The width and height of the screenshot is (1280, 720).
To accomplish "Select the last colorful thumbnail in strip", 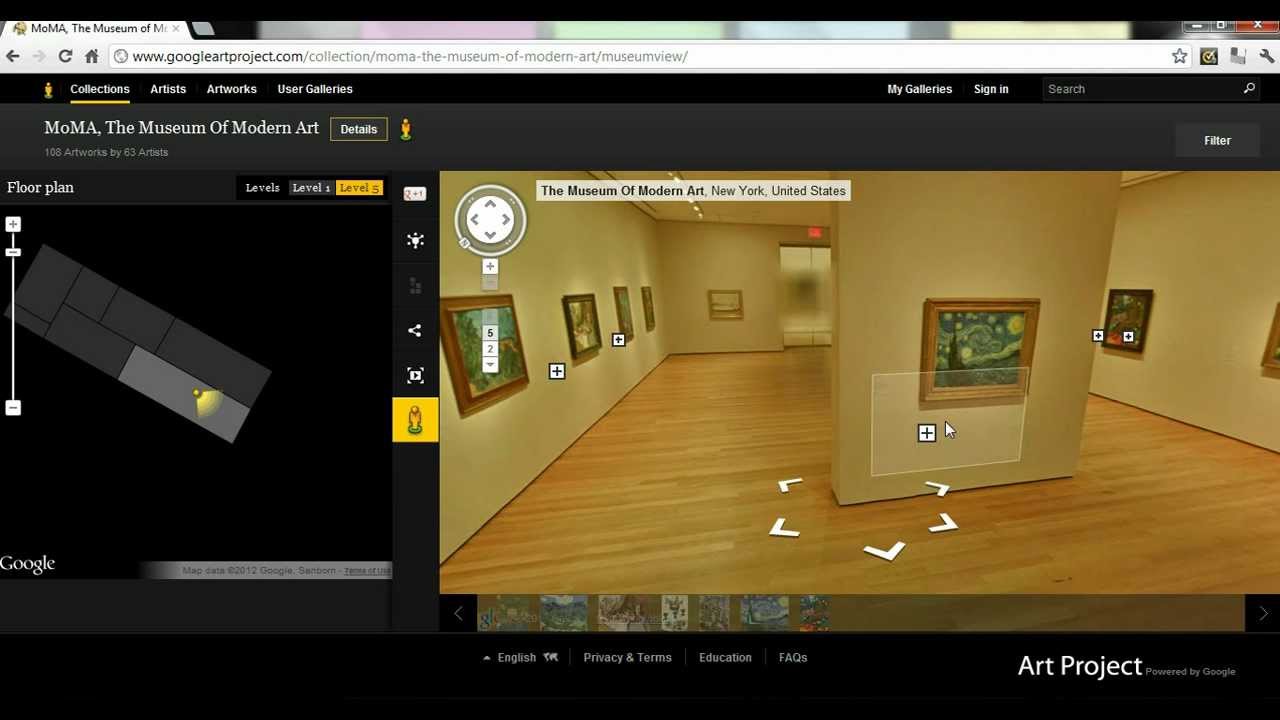I will 813,613.
